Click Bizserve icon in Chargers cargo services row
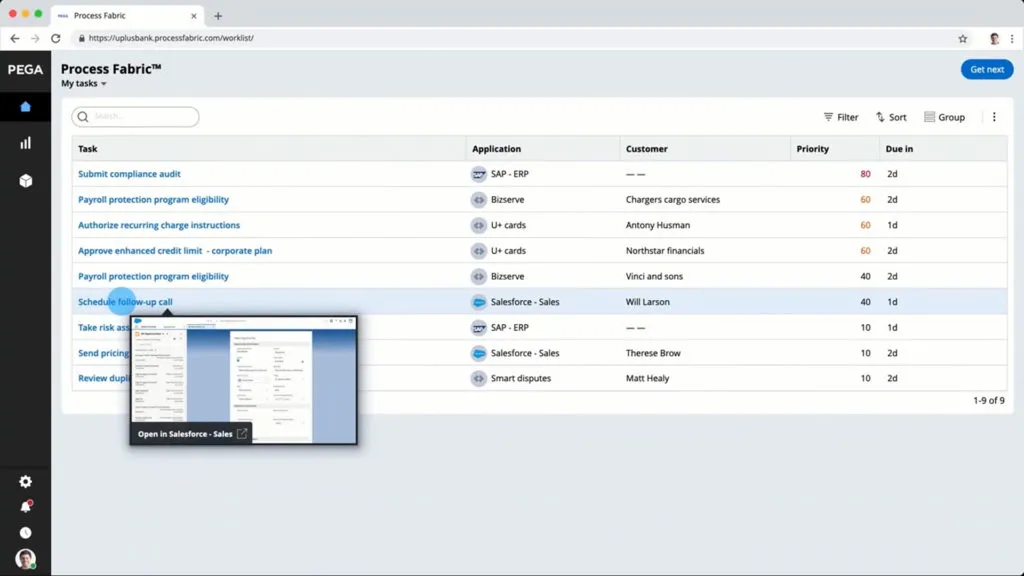Image resolution: width=1024 pixels, height=576 pixels. [479, 200]
